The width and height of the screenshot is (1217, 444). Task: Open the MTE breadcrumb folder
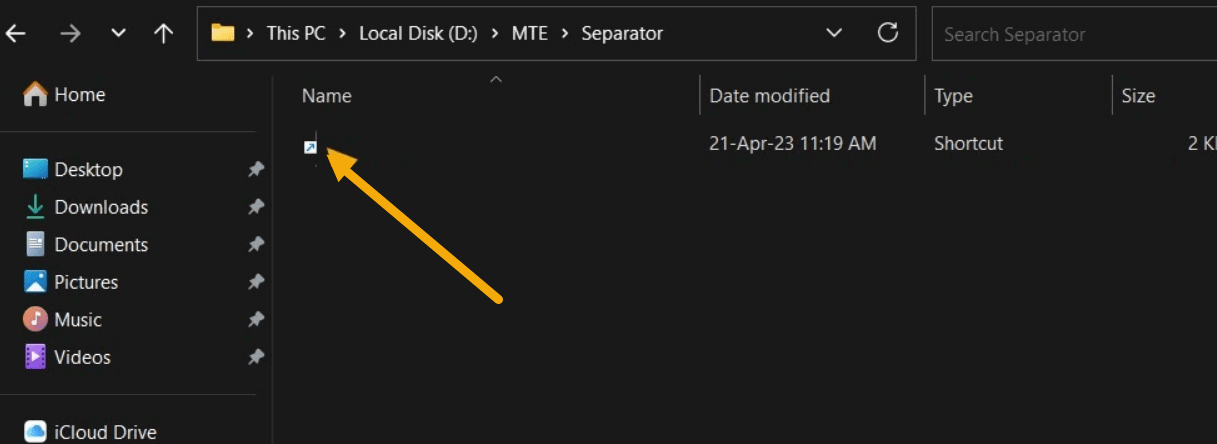click(x=528, y=33)
